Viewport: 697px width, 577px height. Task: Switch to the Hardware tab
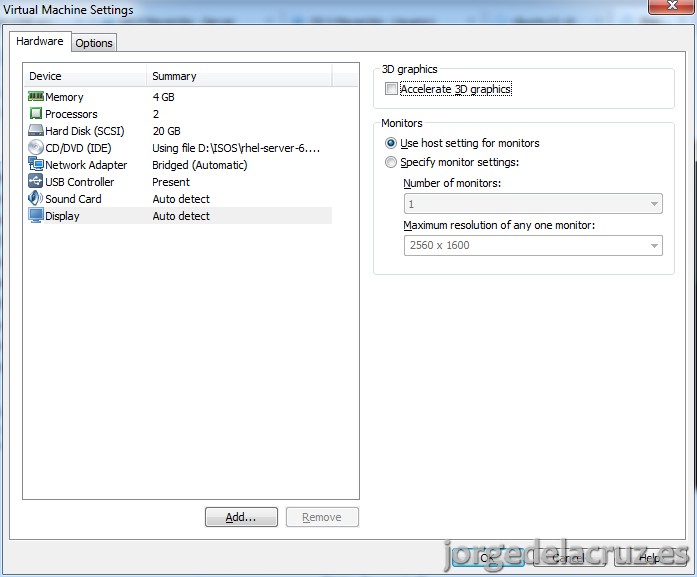[40, 41]
